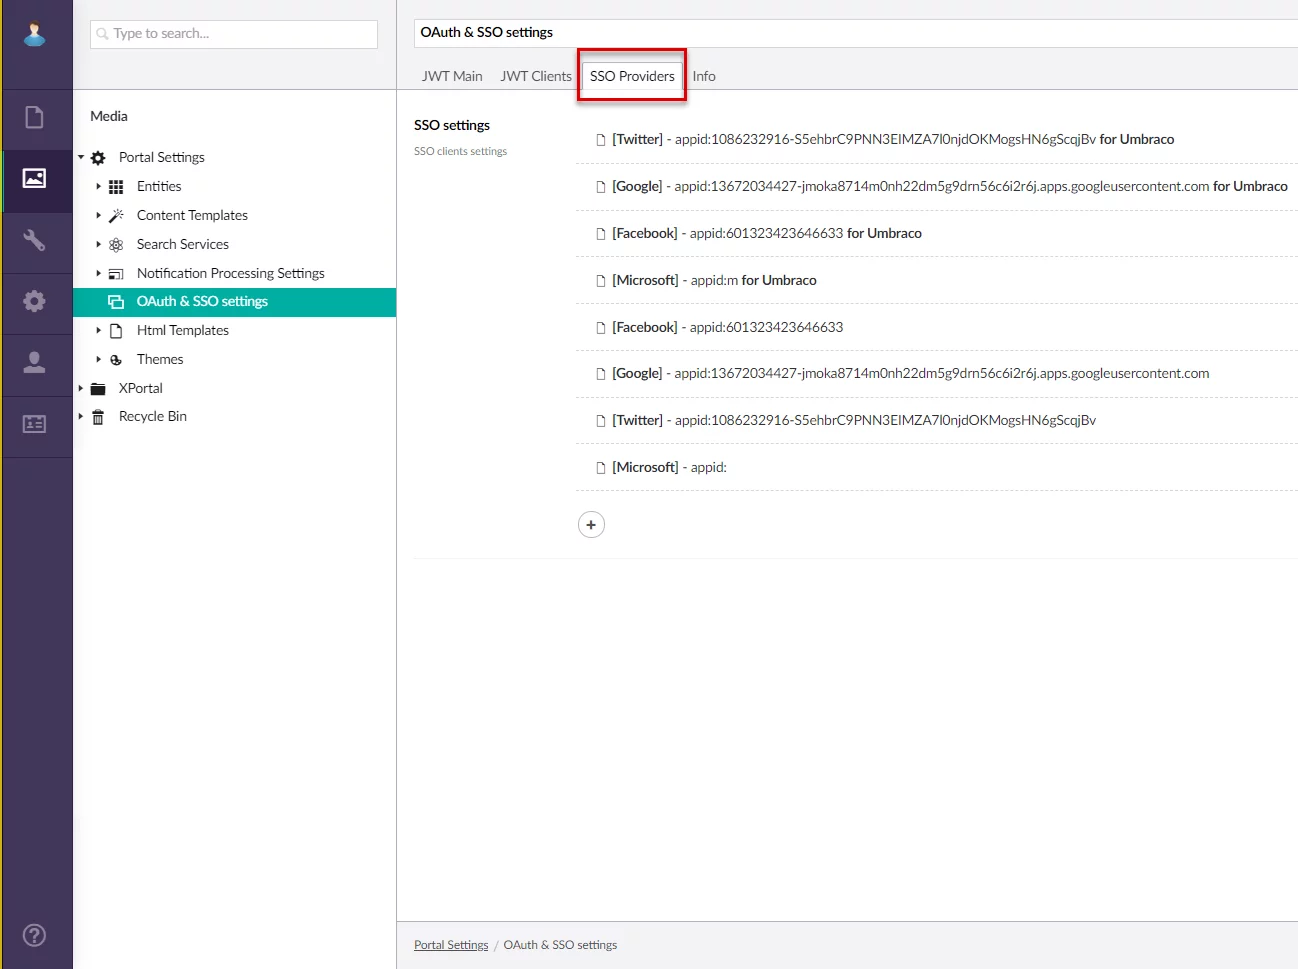Open the Info tab
The height and width of the screenshot is (969, 1298).
704,76
